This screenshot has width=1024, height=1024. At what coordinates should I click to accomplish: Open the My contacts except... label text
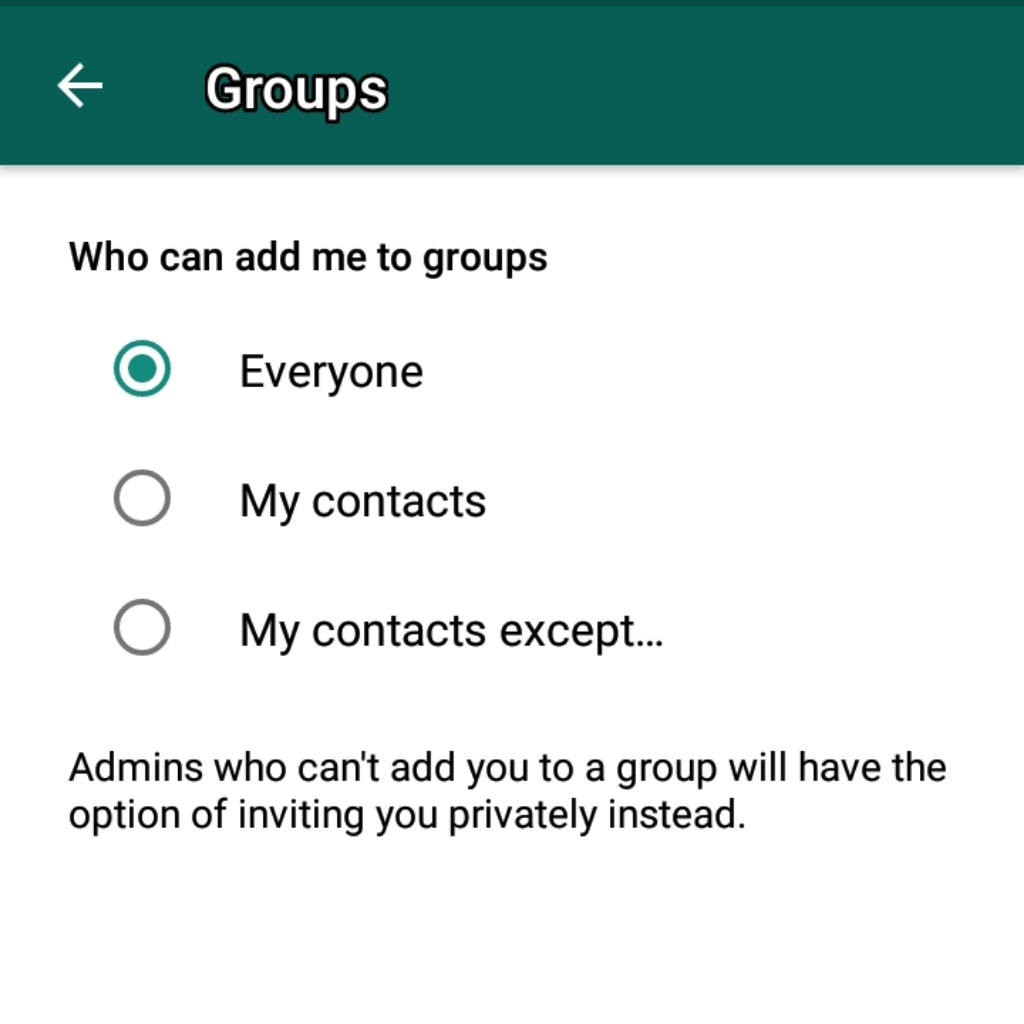coord(451,631)
